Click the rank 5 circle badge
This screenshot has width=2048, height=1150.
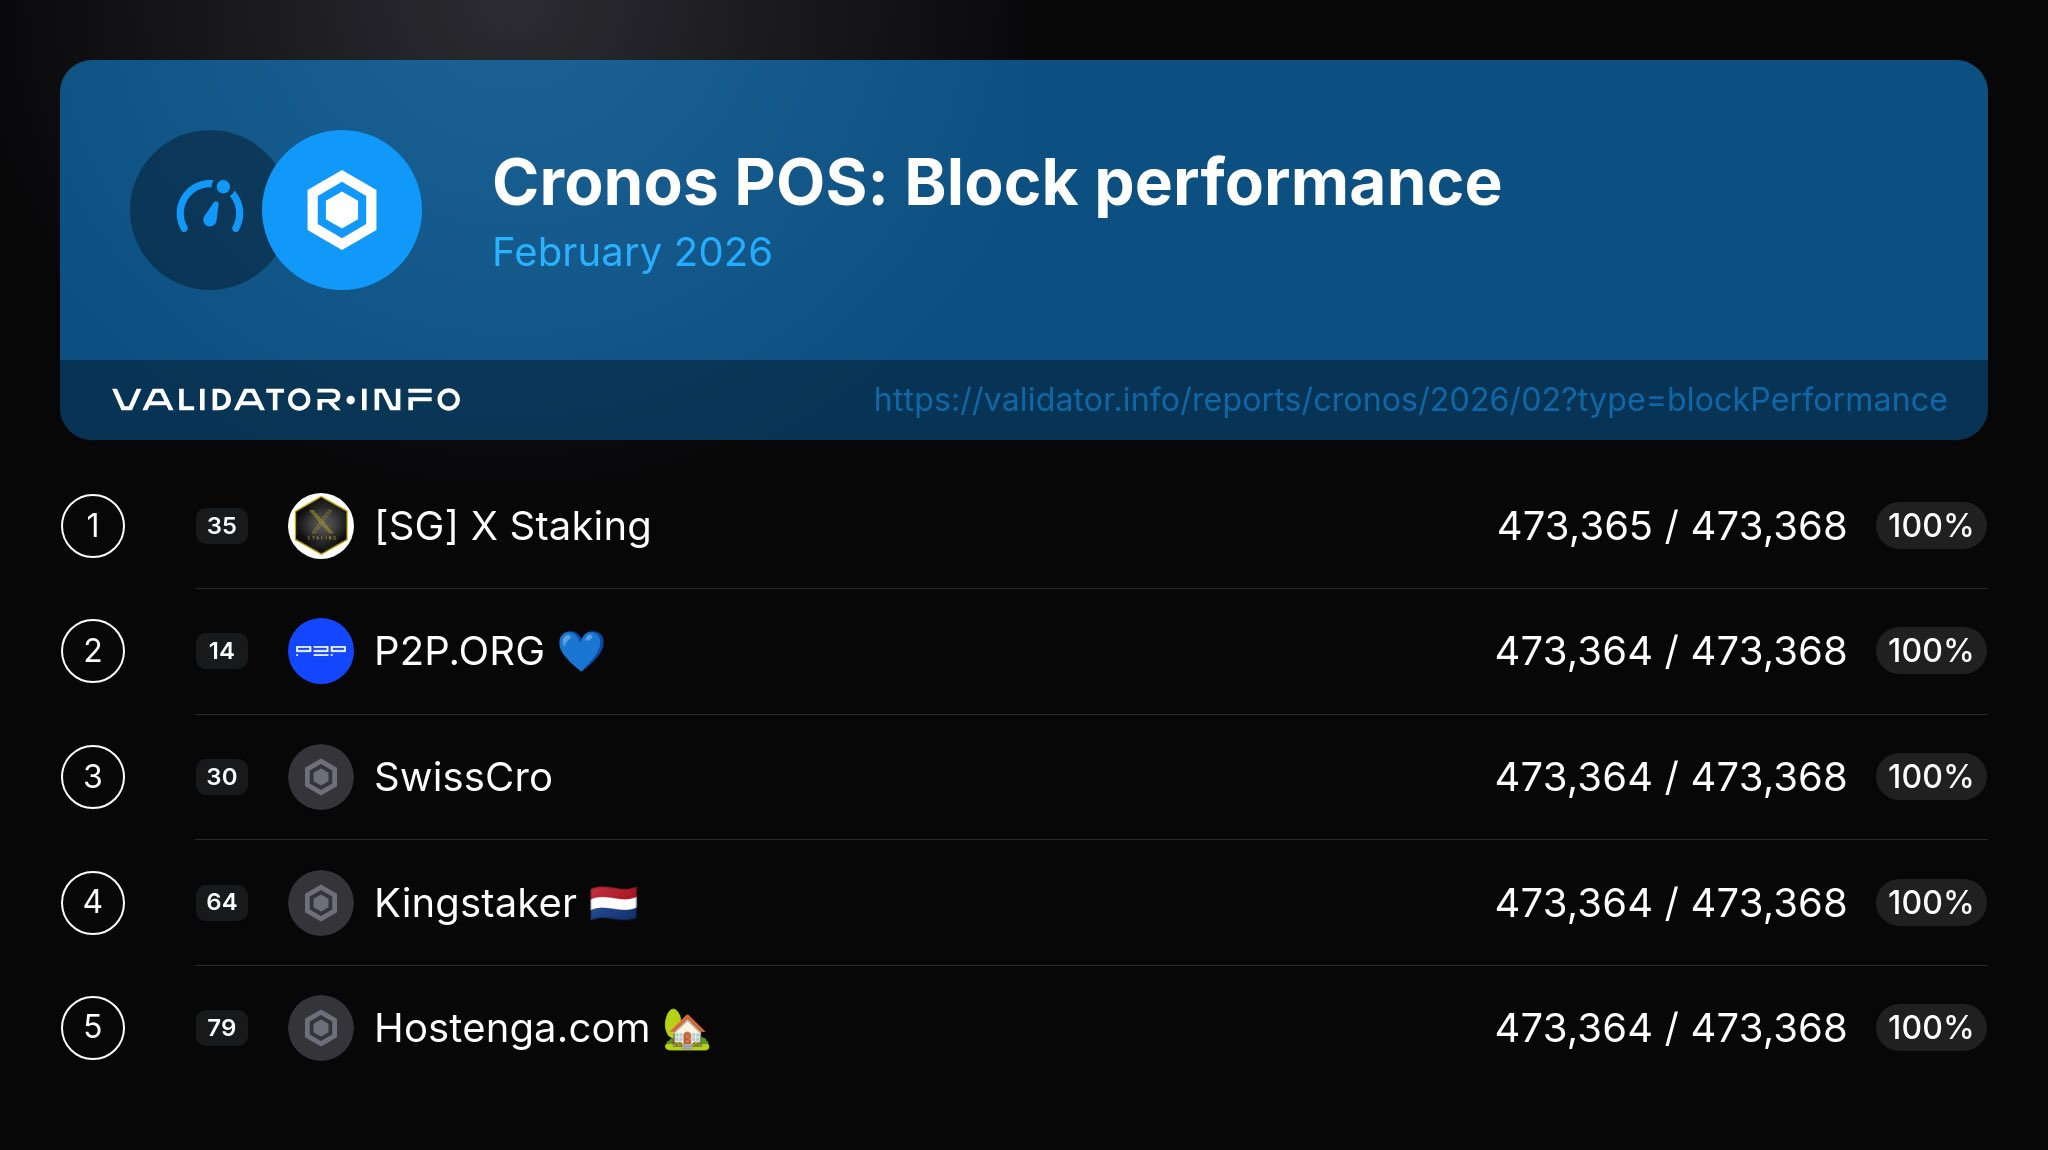(x=93, y=1028)
